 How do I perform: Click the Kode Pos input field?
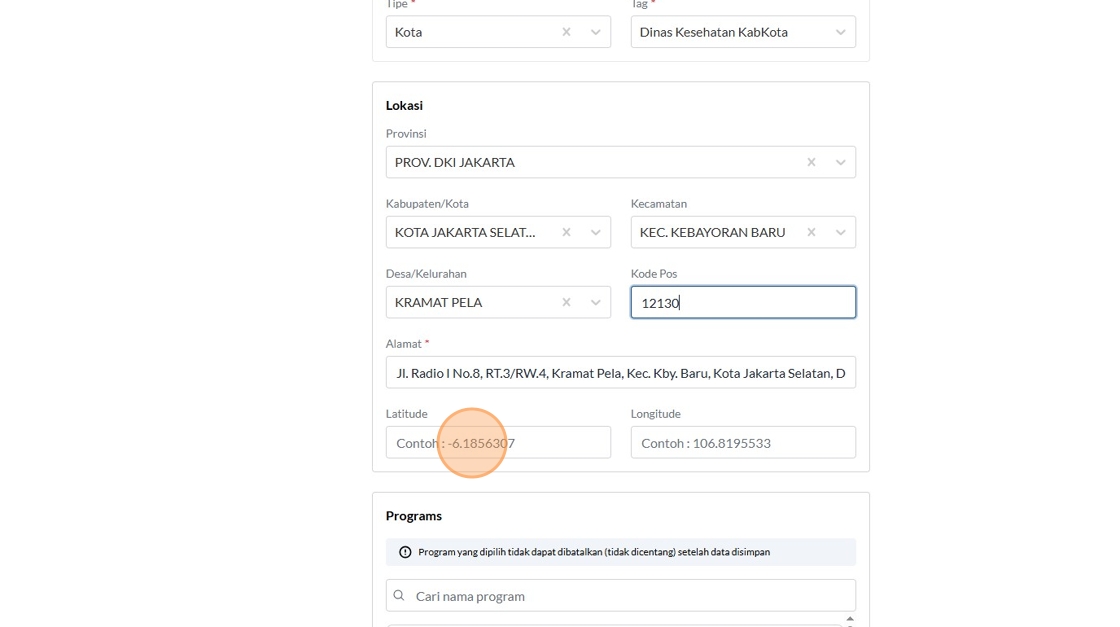coord(742,302)
